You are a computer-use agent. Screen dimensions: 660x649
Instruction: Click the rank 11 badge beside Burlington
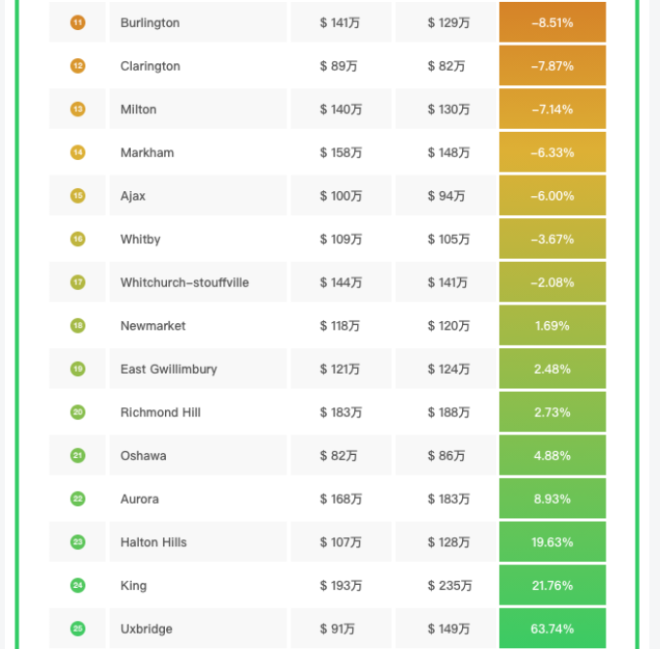click(78, 22)
